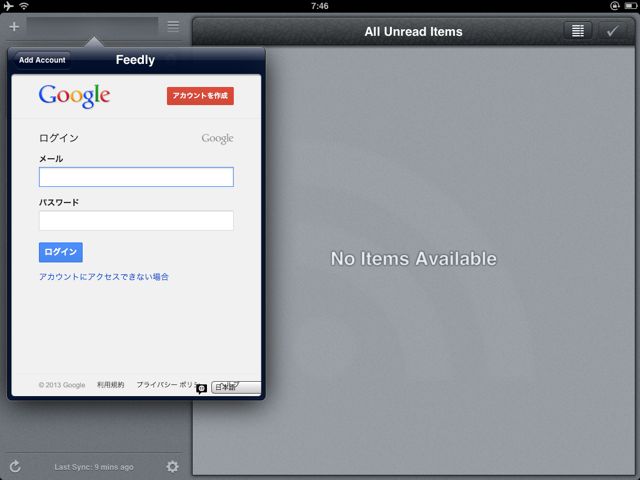Viewport: 640px width, 480px height.
Task: Tap the Feedly popover title
Action: tap(135, 60)
